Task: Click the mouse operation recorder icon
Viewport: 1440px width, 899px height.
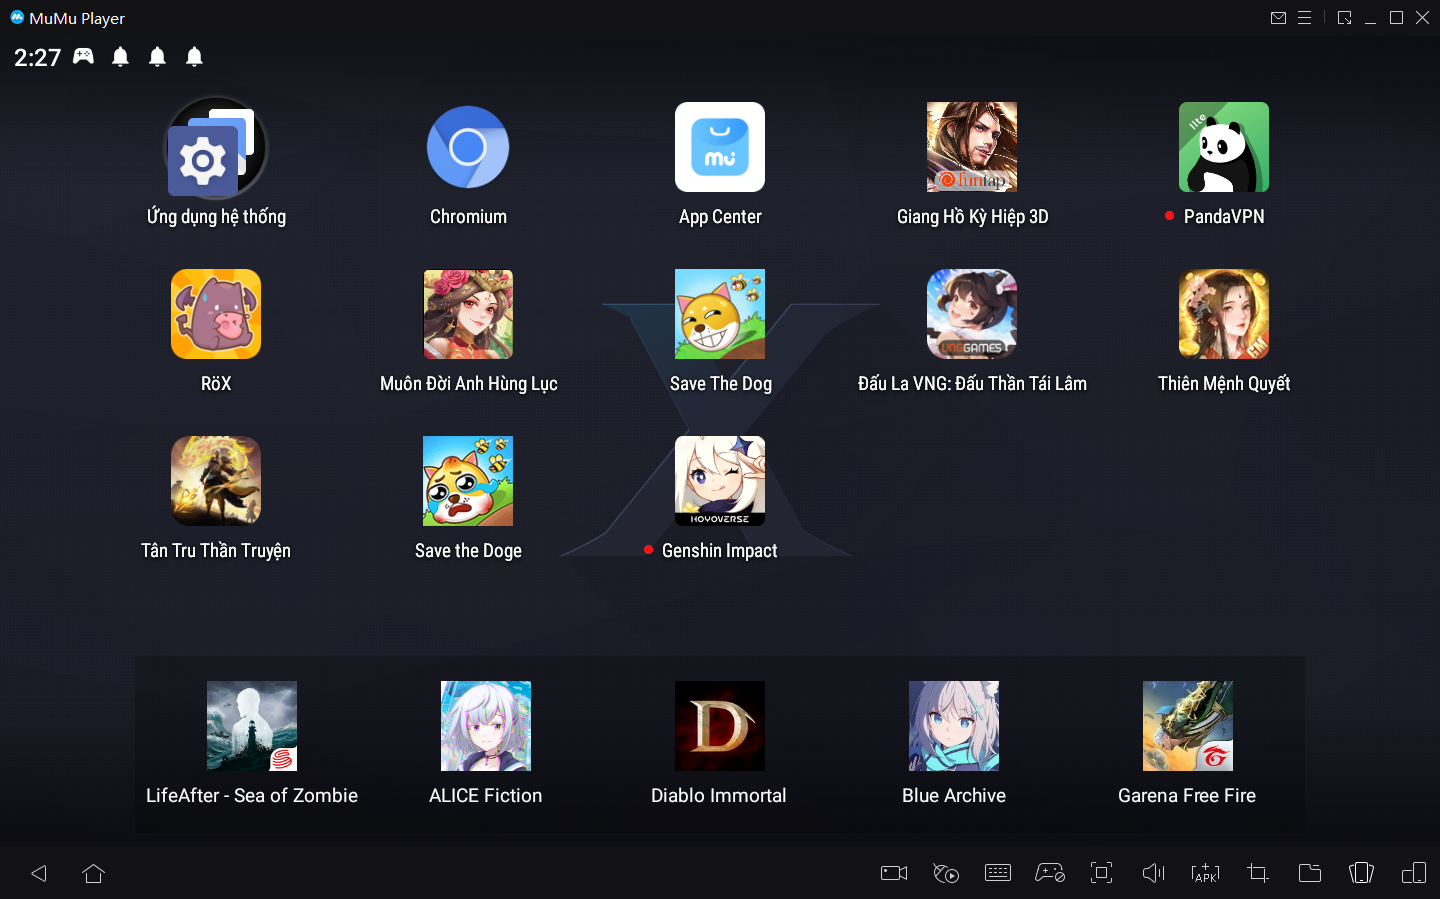Action: pyautogui.click(x=945, y=873)
